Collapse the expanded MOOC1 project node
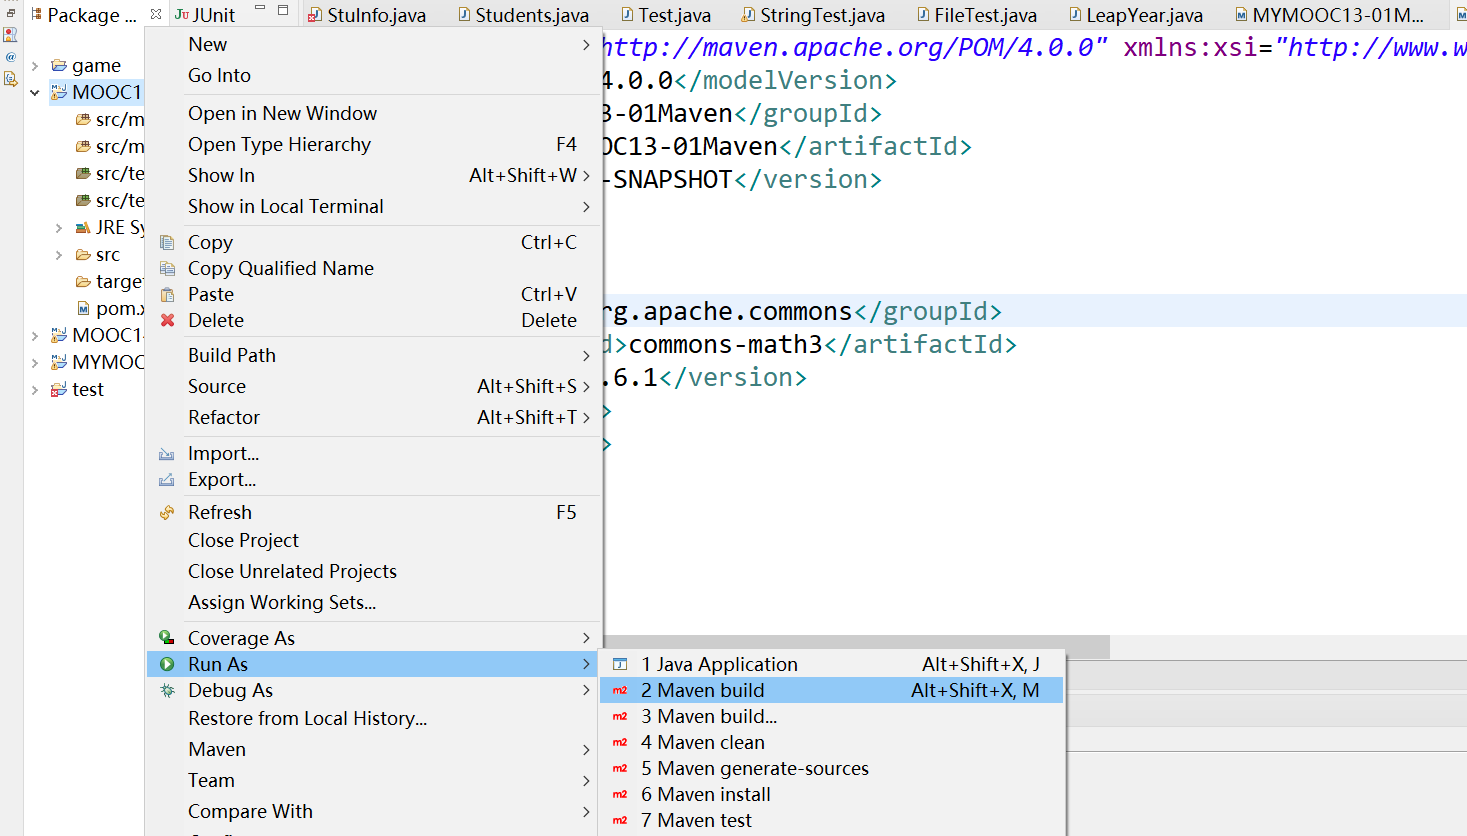This screenshot has width=1467, height=836. [x=35, y=93]
